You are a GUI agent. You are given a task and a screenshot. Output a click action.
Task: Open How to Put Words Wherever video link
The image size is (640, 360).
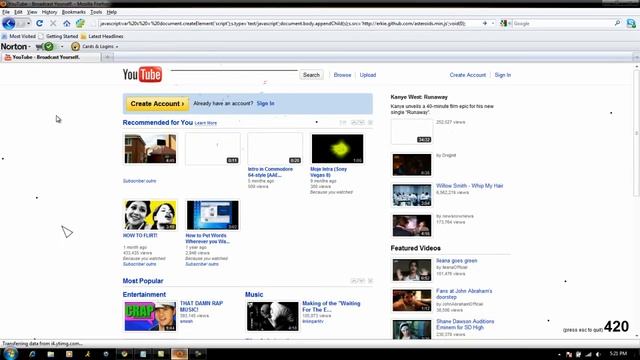pyautogui.click(x=207, y=238)
